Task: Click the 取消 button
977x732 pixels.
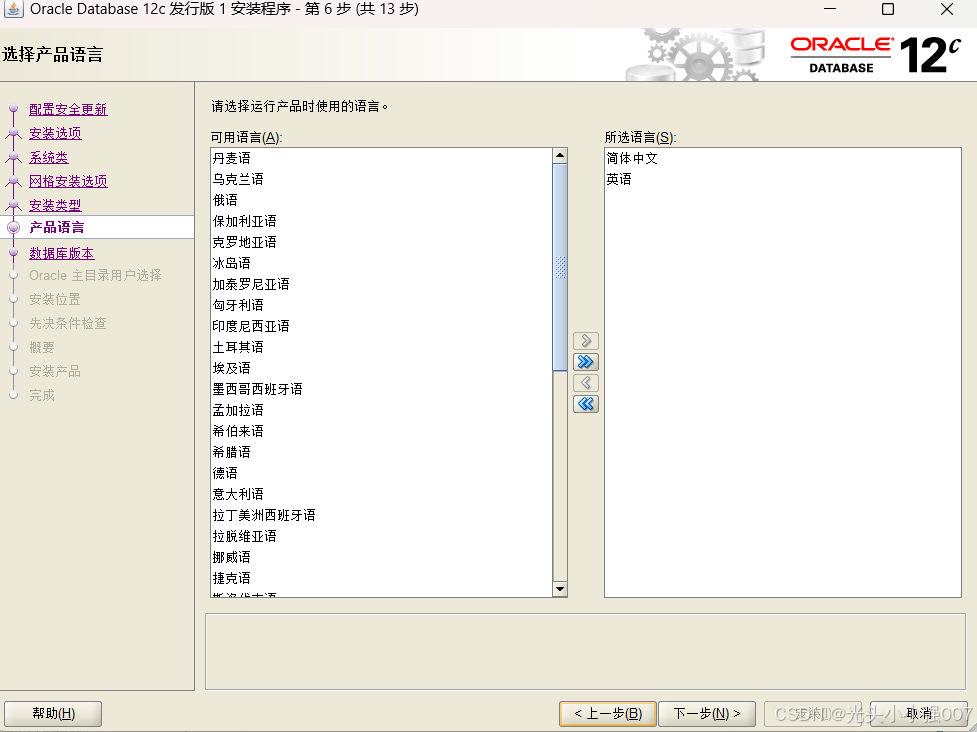Action: [x=917, y=714]
